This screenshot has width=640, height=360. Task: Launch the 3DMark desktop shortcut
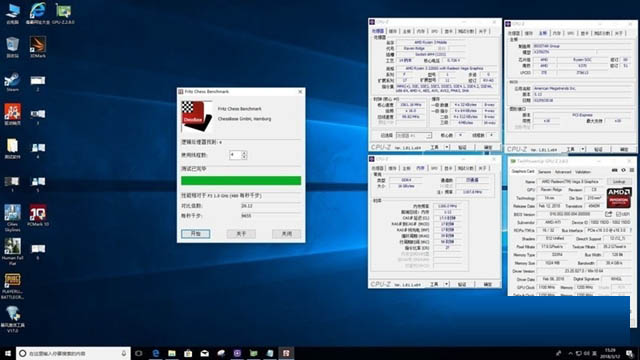[x=38, y=47]
